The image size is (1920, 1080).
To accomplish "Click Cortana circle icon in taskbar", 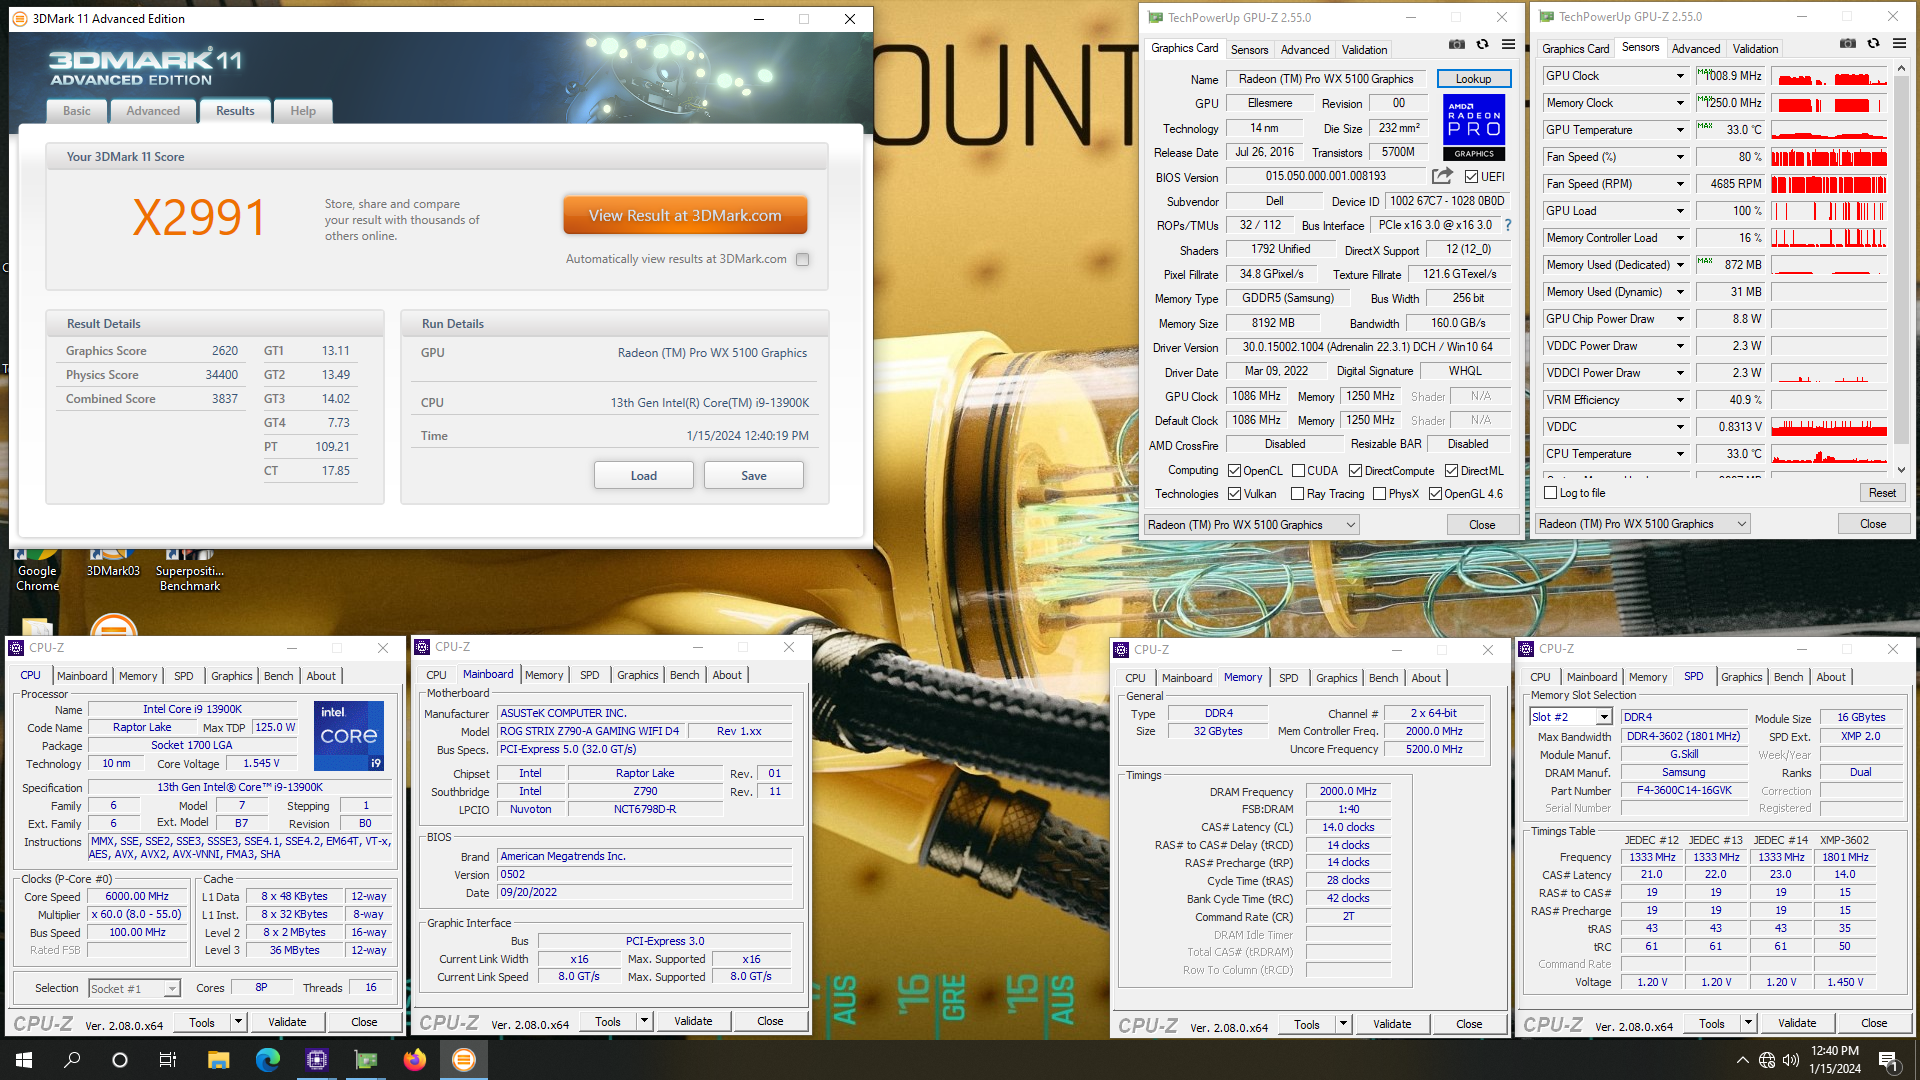I will pyautogui.click(x=120, y=1060).
